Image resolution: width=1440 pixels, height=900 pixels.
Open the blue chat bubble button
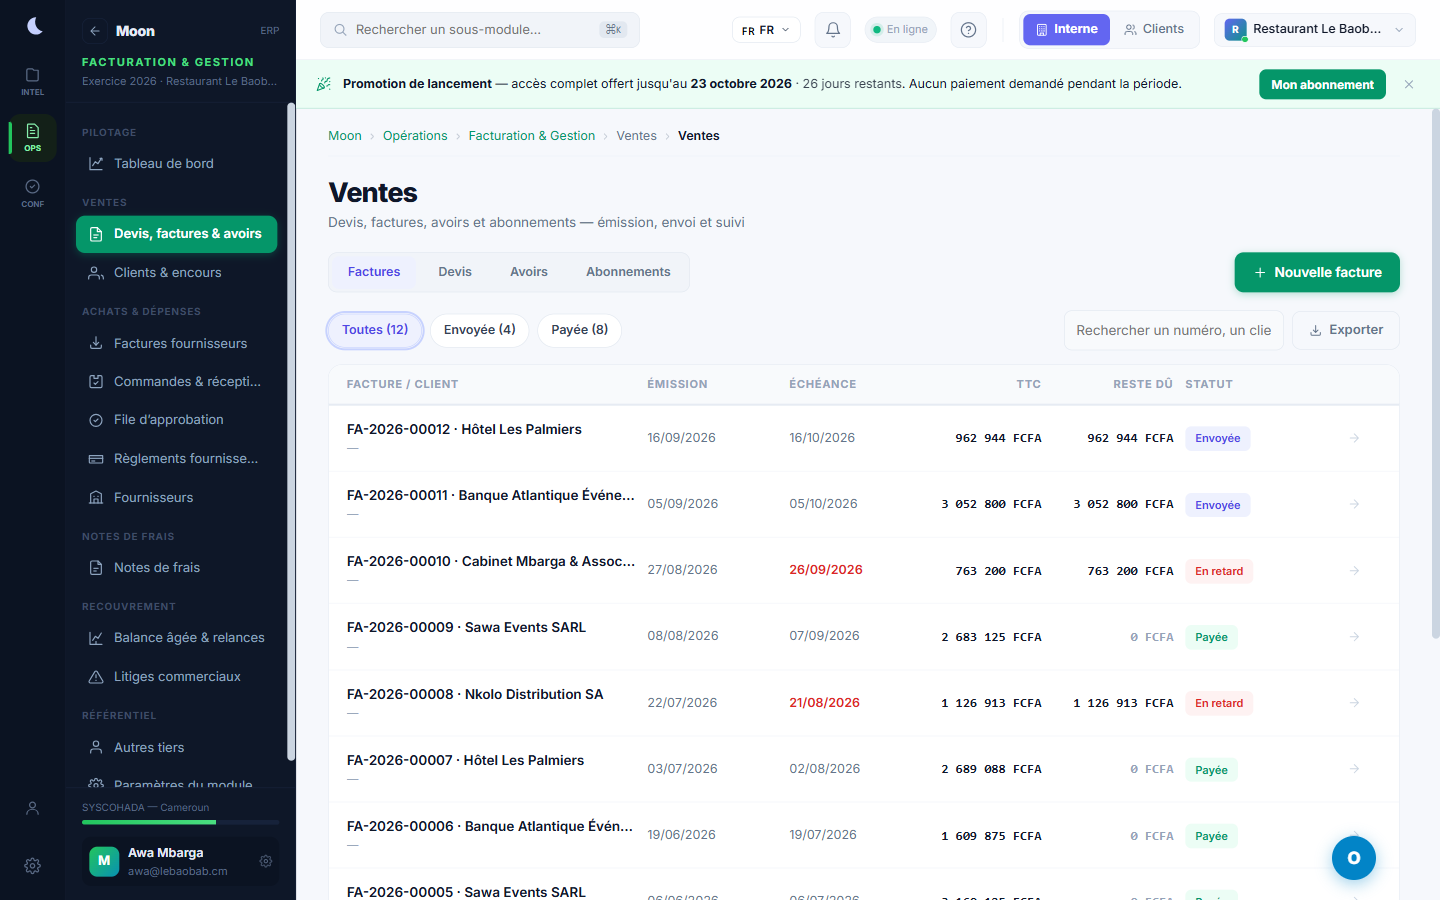1354,858
